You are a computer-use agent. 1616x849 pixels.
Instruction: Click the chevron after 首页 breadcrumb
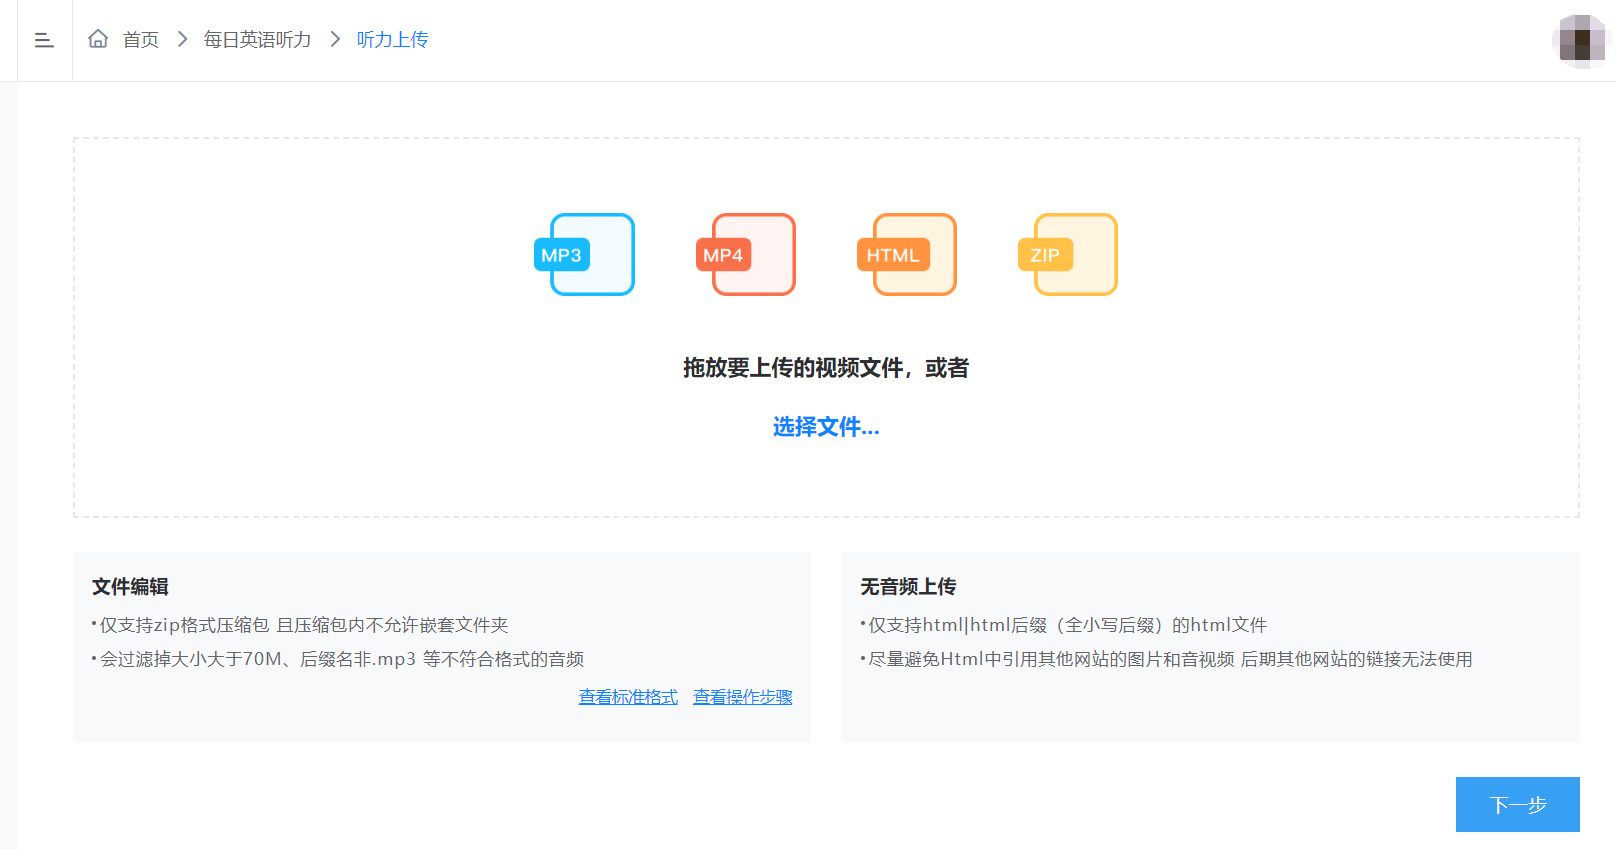pos(182,39)
